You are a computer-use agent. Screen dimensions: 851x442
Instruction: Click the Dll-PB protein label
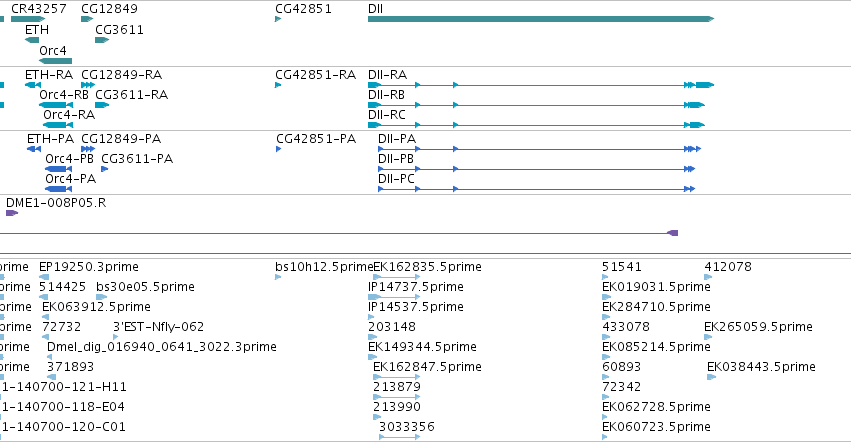pos(396,159)
